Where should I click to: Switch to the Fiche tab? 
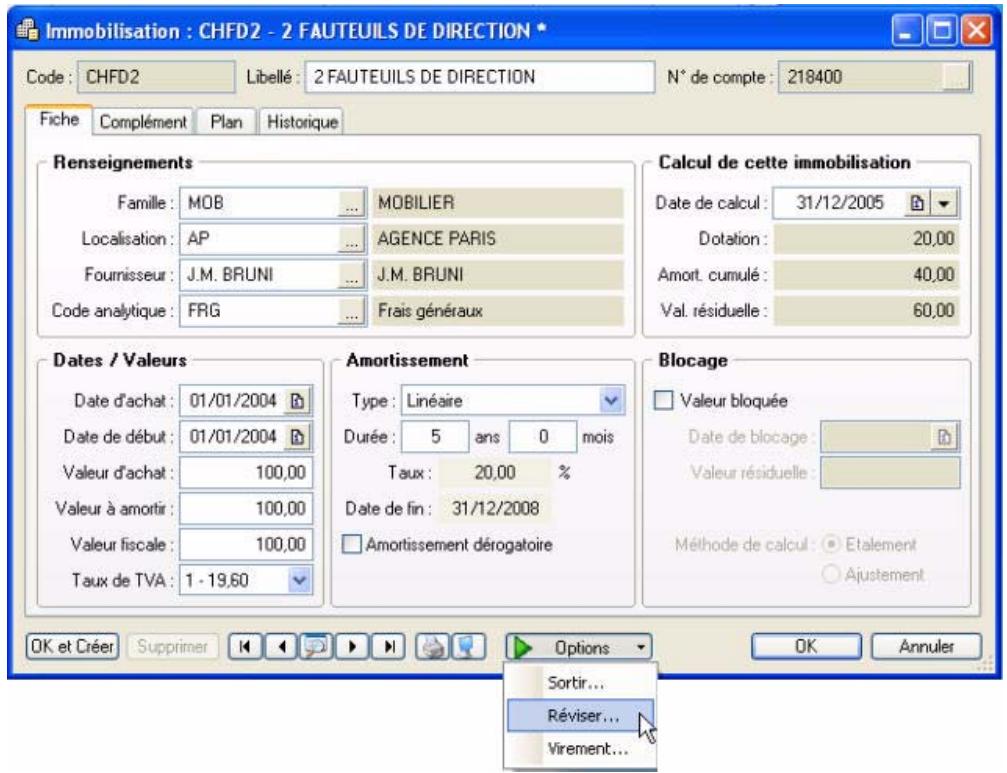[x=59, y=119]
